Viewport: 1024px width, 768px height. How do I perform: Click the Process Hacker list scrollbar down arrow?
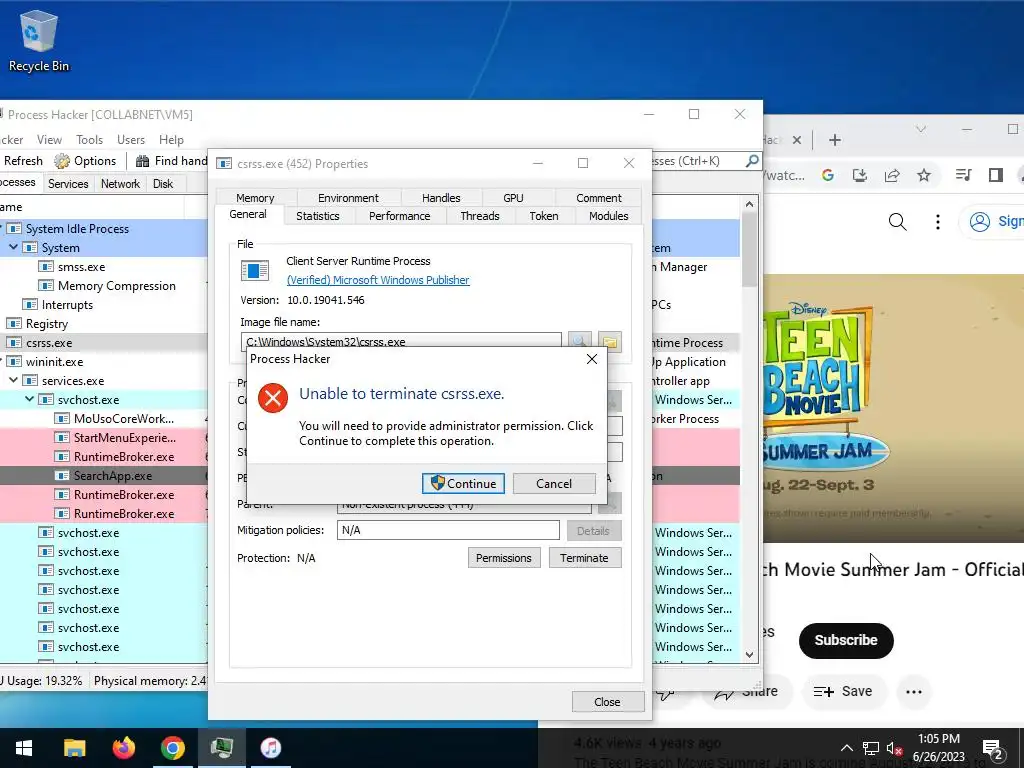click(750, 654)
